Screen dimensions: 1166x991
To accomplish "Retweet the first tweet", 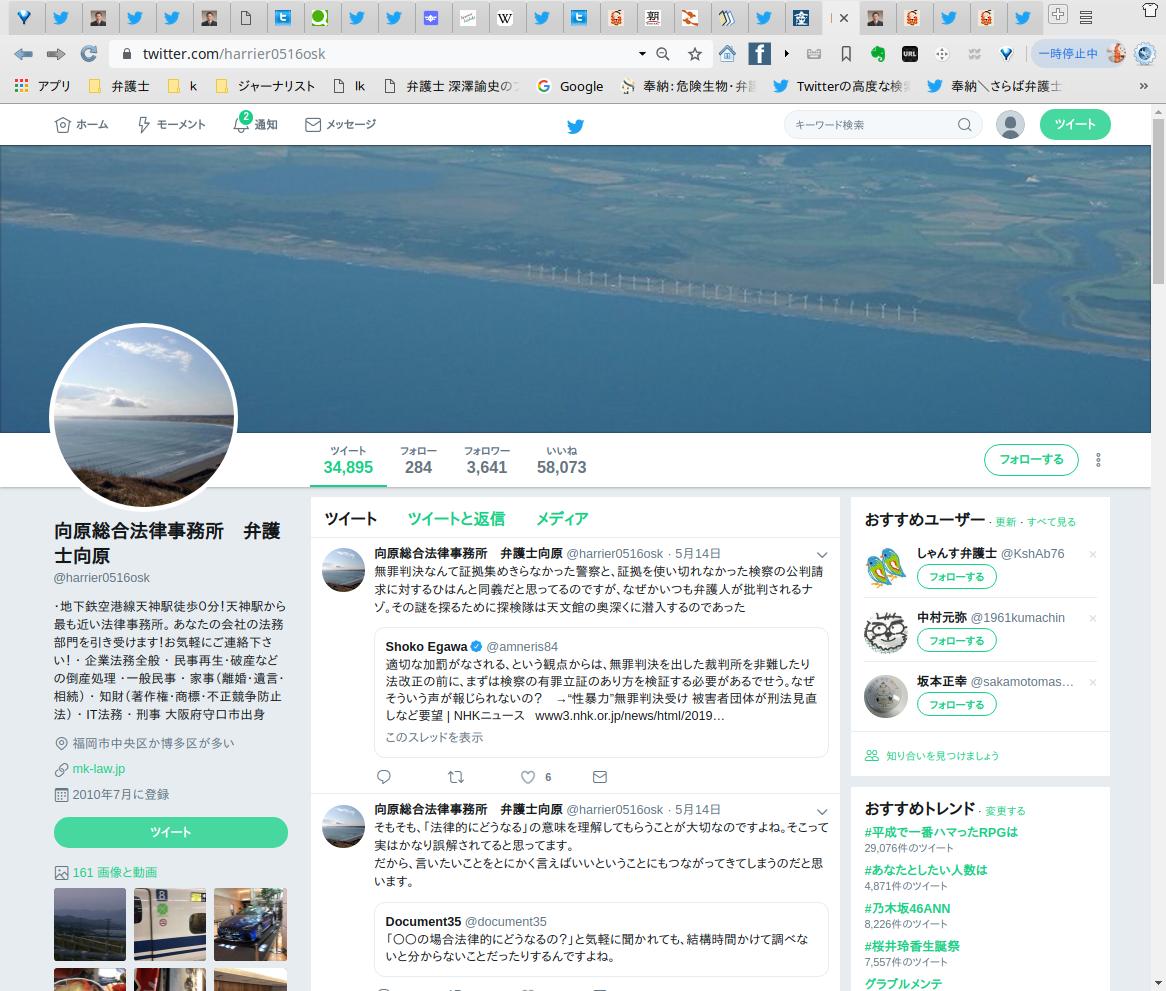I will [456, 777].
